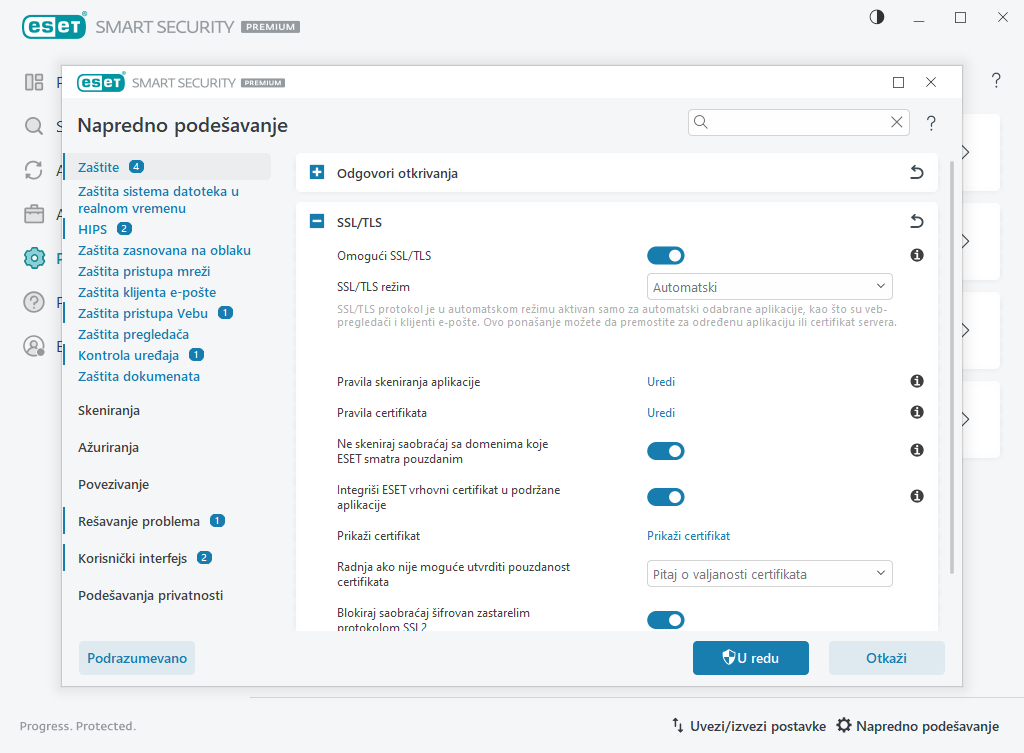1024x753 pixels.
Task: Disable the Omogući SSL/TLS toggle
Action: click(x=665, y=255)
